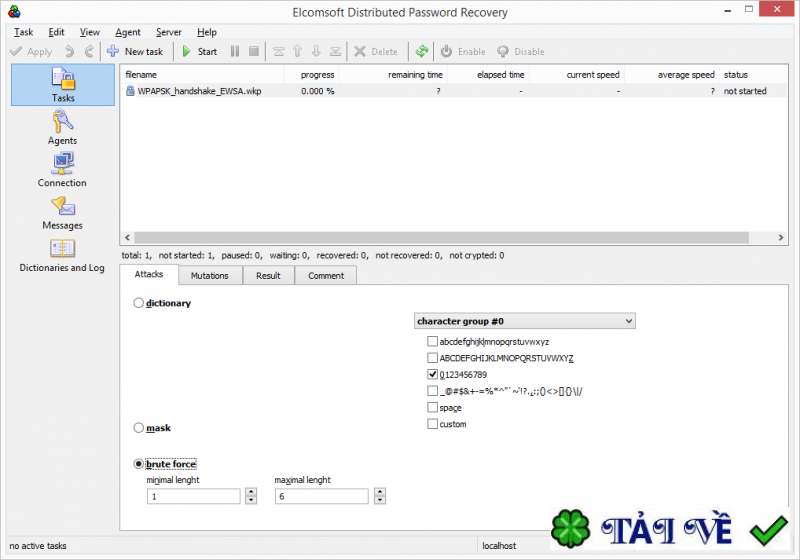Move task up one position icon
Screen dimensions: 800x560
point(297,52)
